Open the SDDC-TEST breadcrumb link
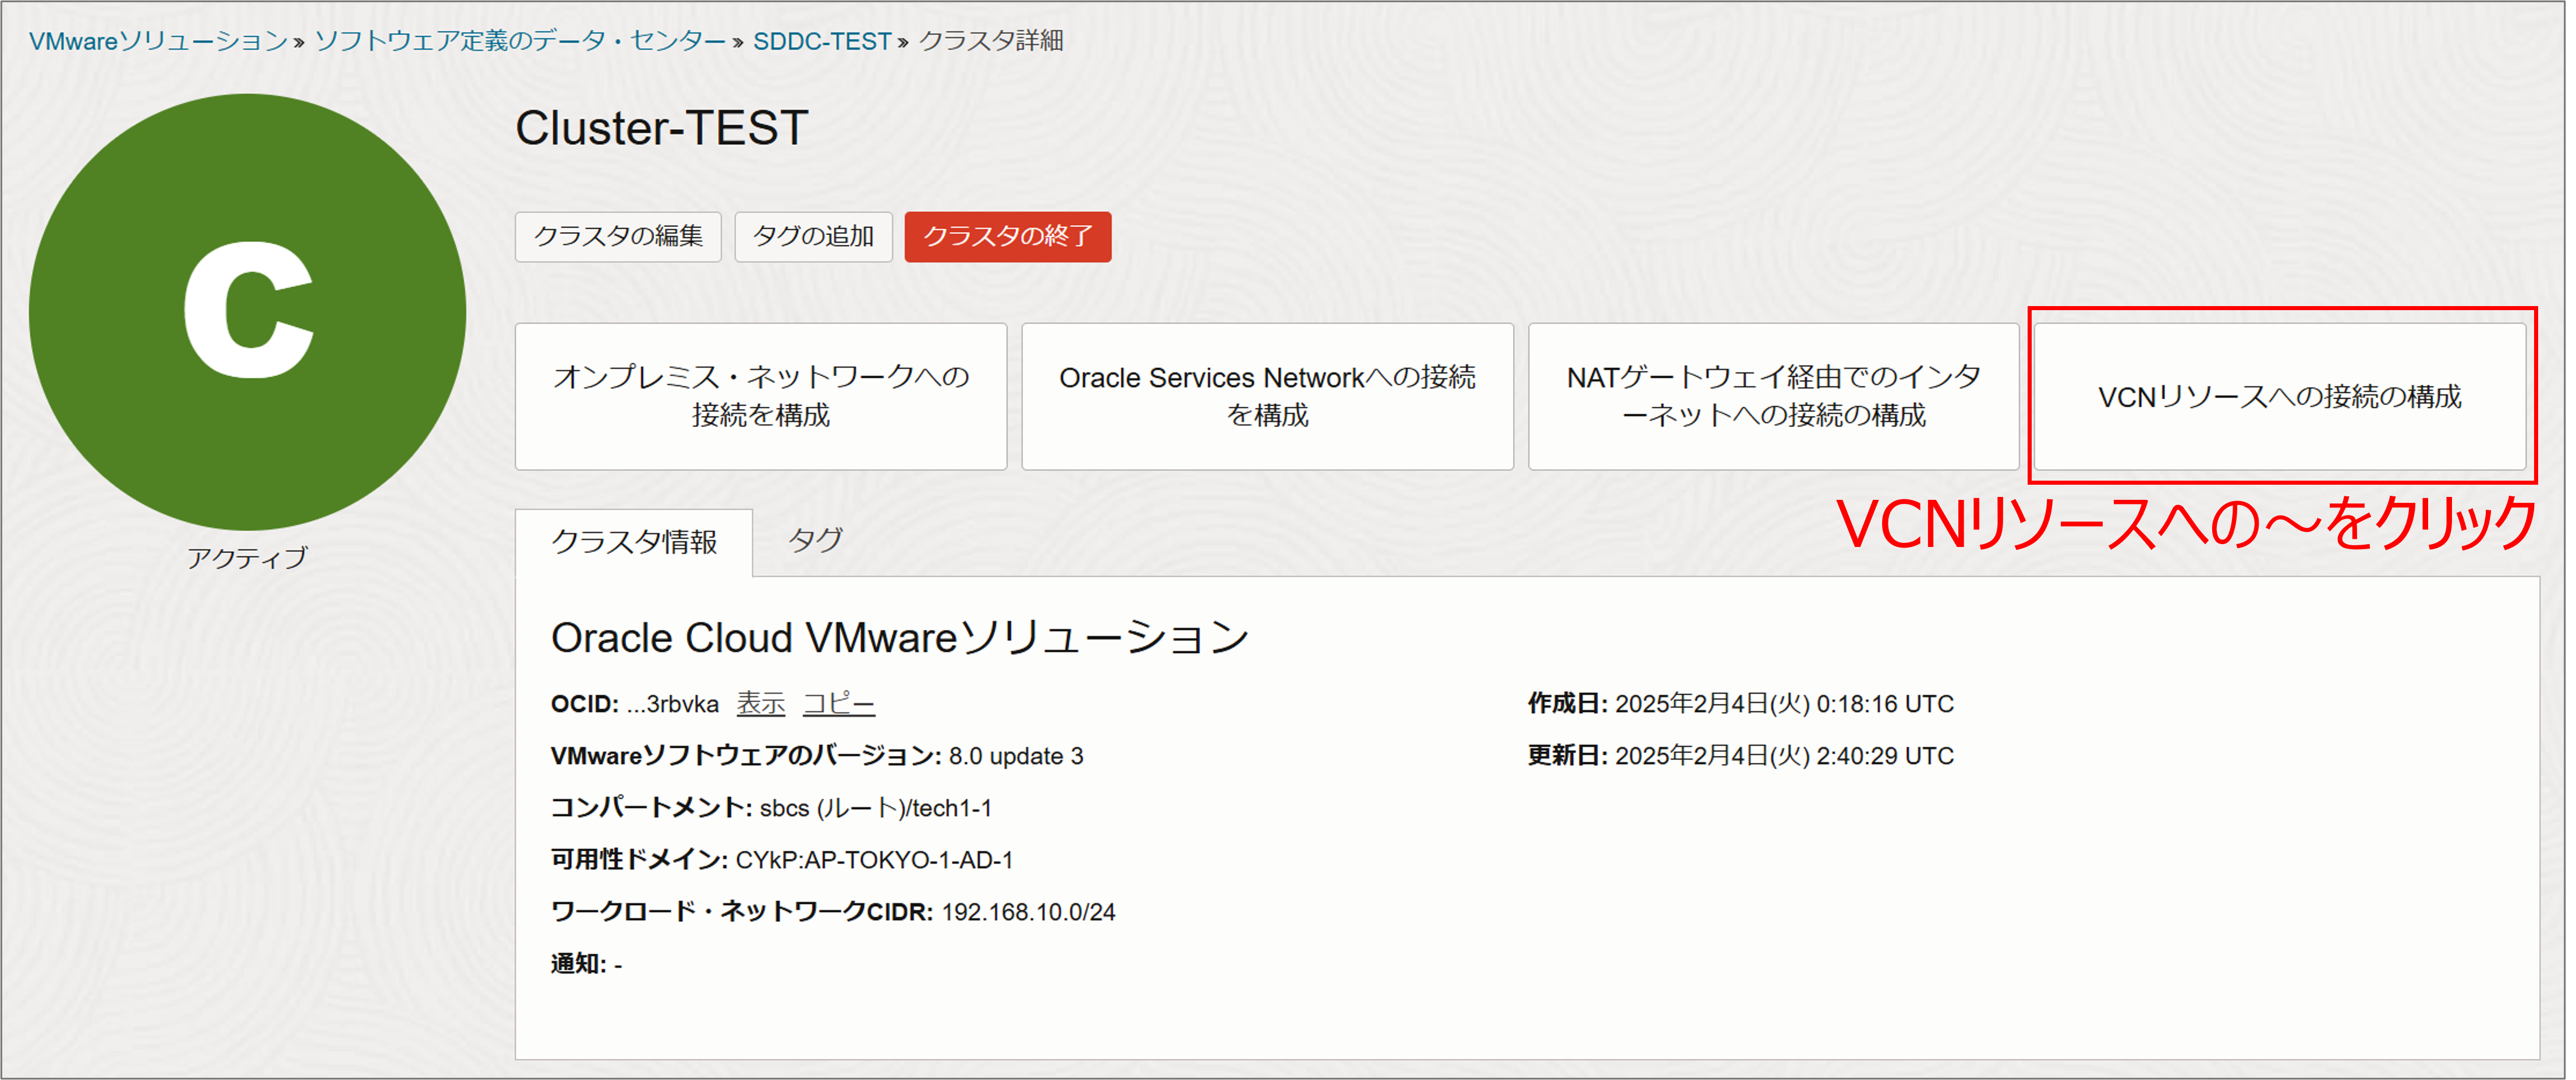This screenshot has width=2576, height=1080. click(821, 41)
